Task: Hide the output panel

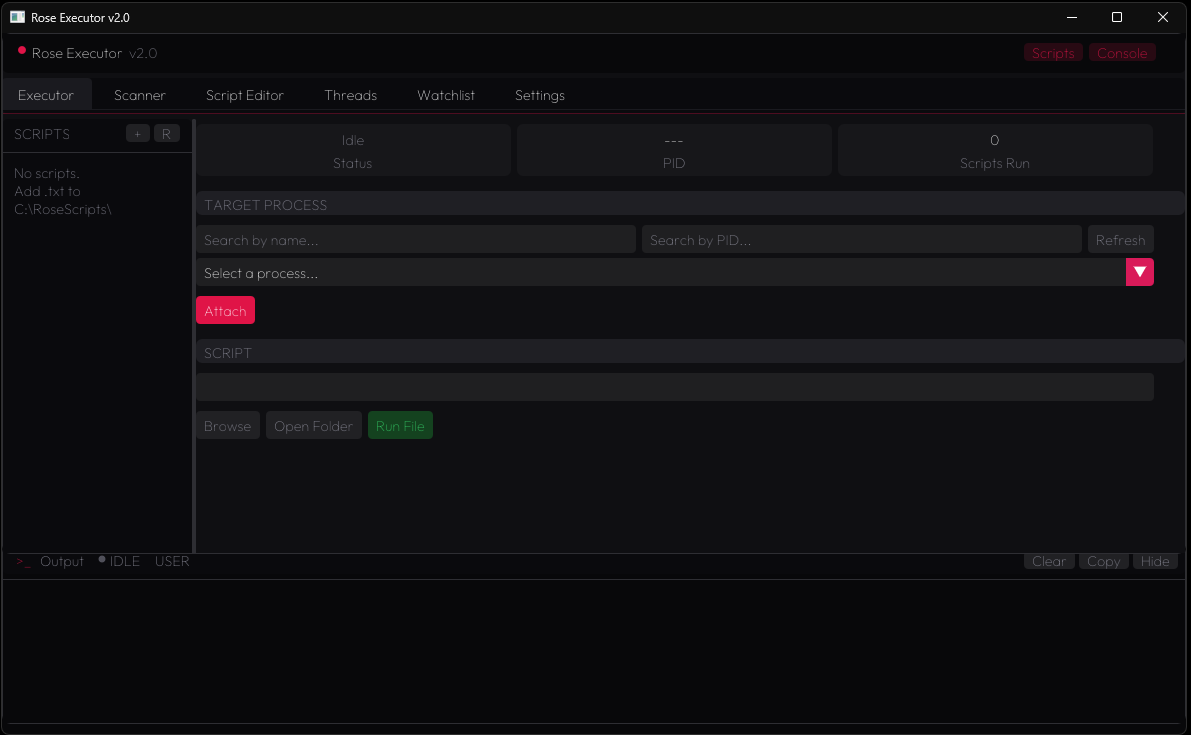Action: [1155, 561]
